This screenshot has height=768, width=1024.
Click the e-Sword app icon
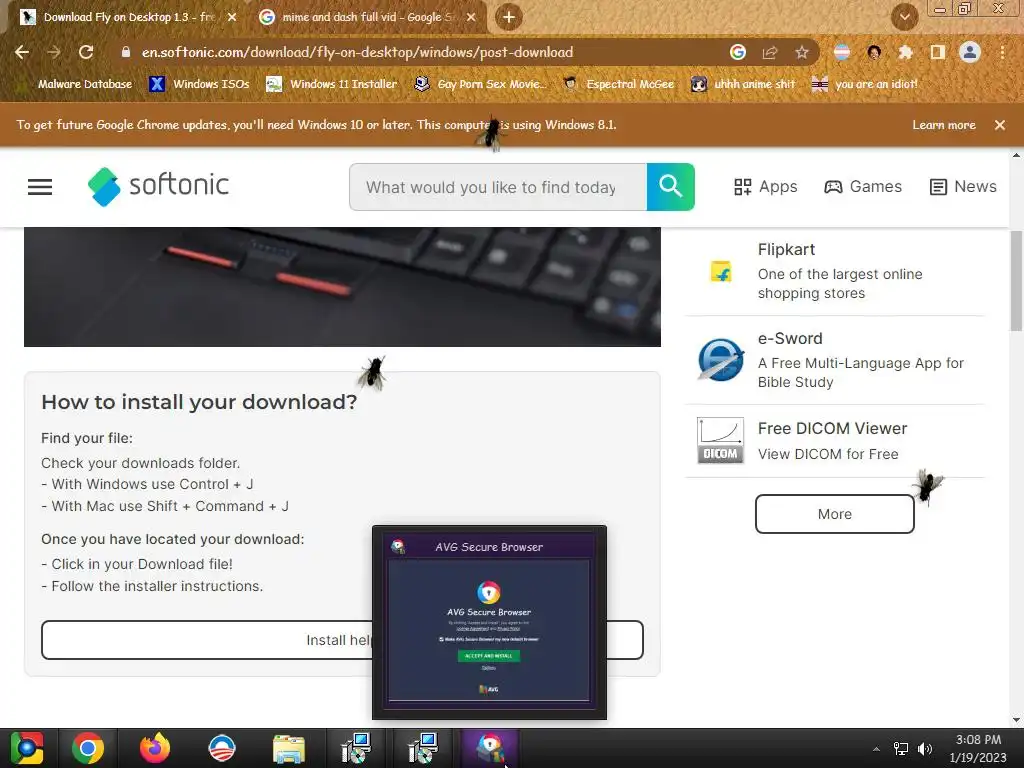(x=721, y=359)
